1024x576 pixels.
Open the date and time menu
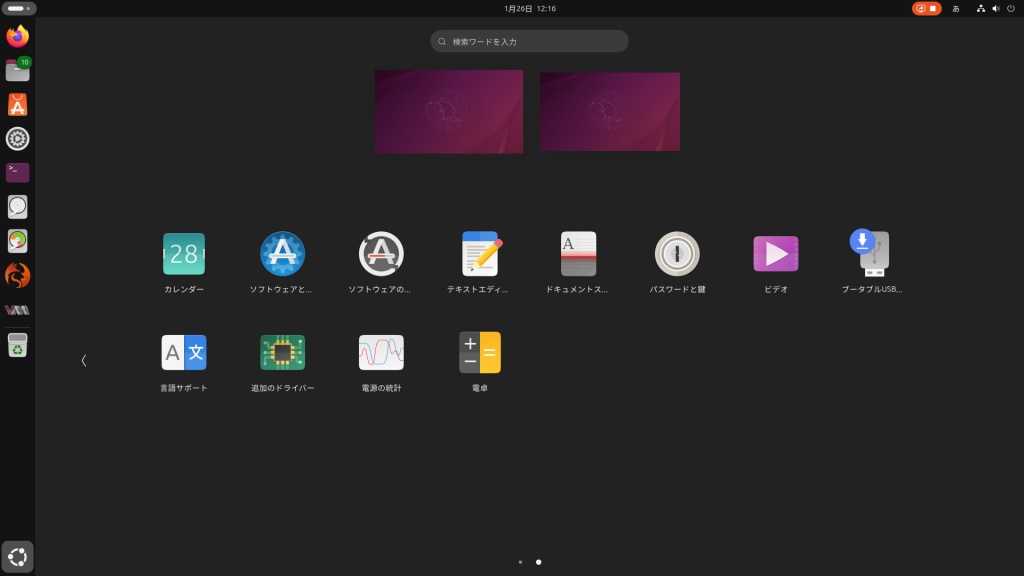[530, 8]
